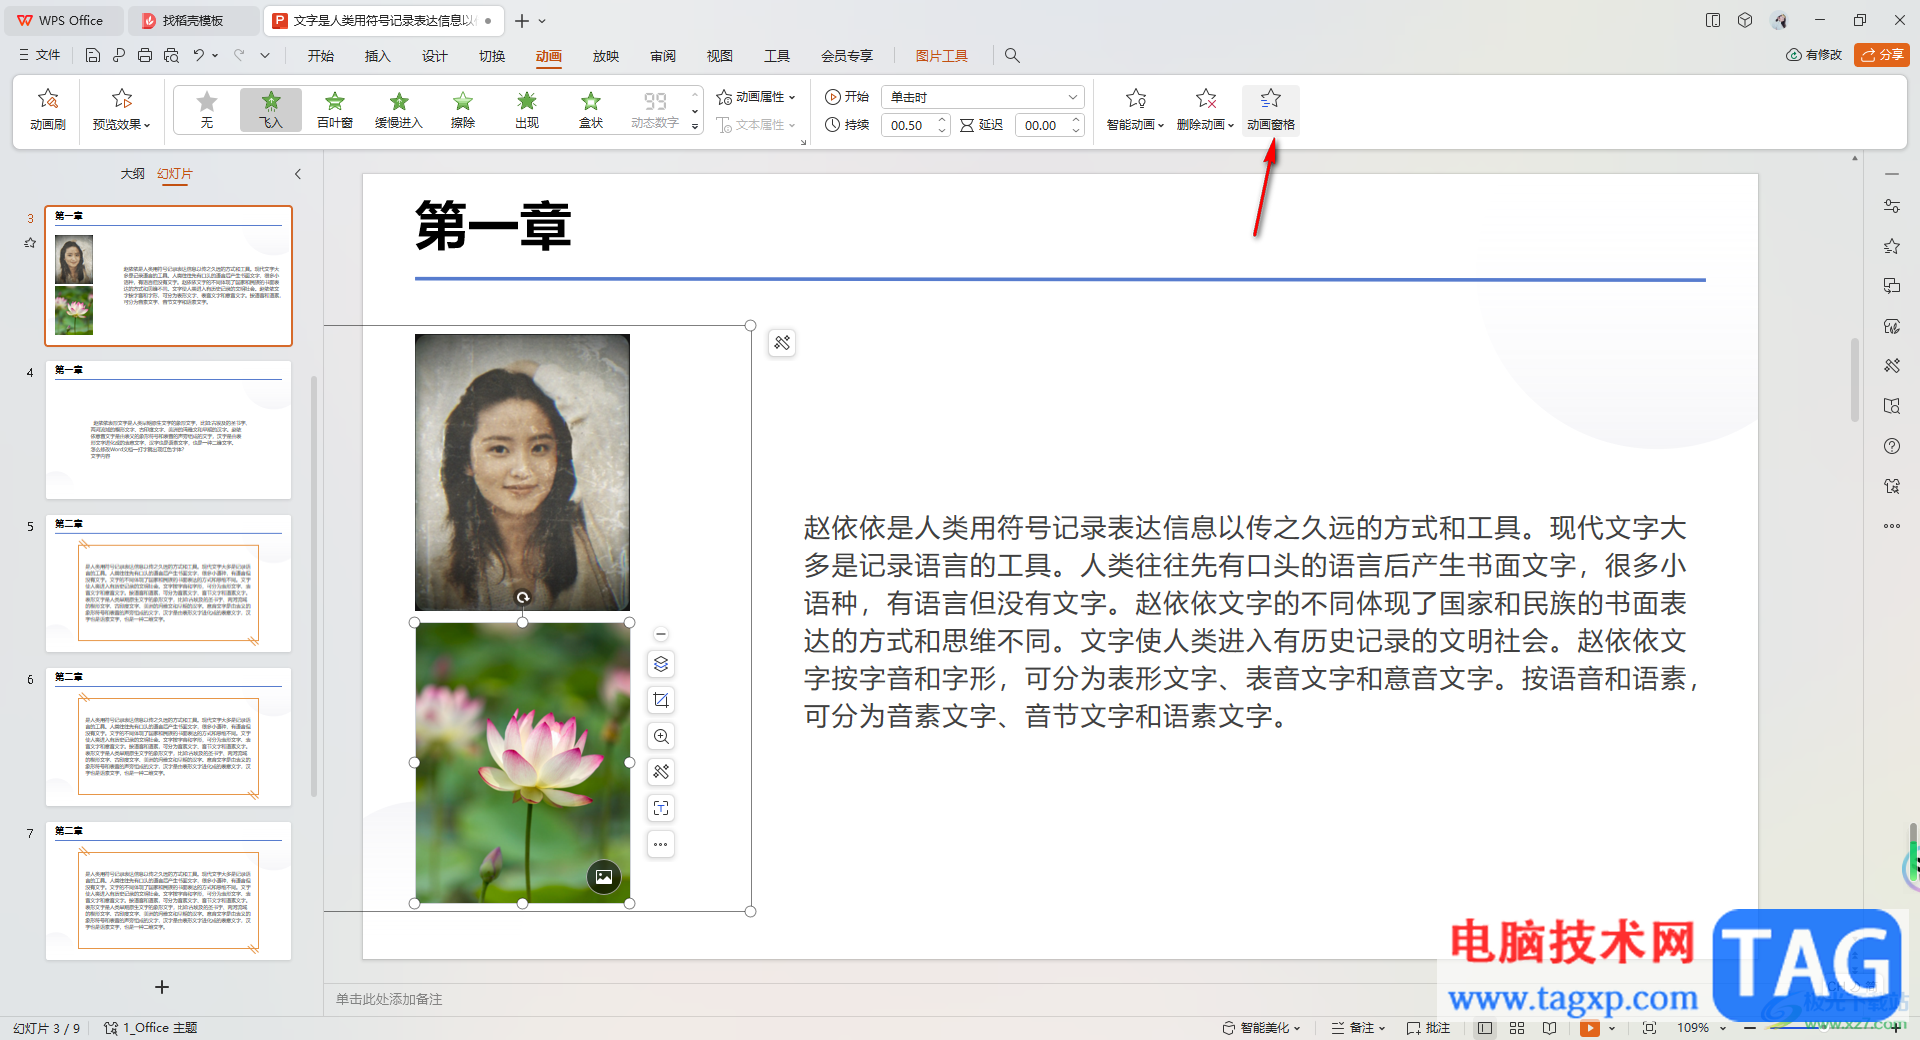Open the quick access toolbar customize arrow
The image size is (1920, 1040).
click(x=265, y=55)
